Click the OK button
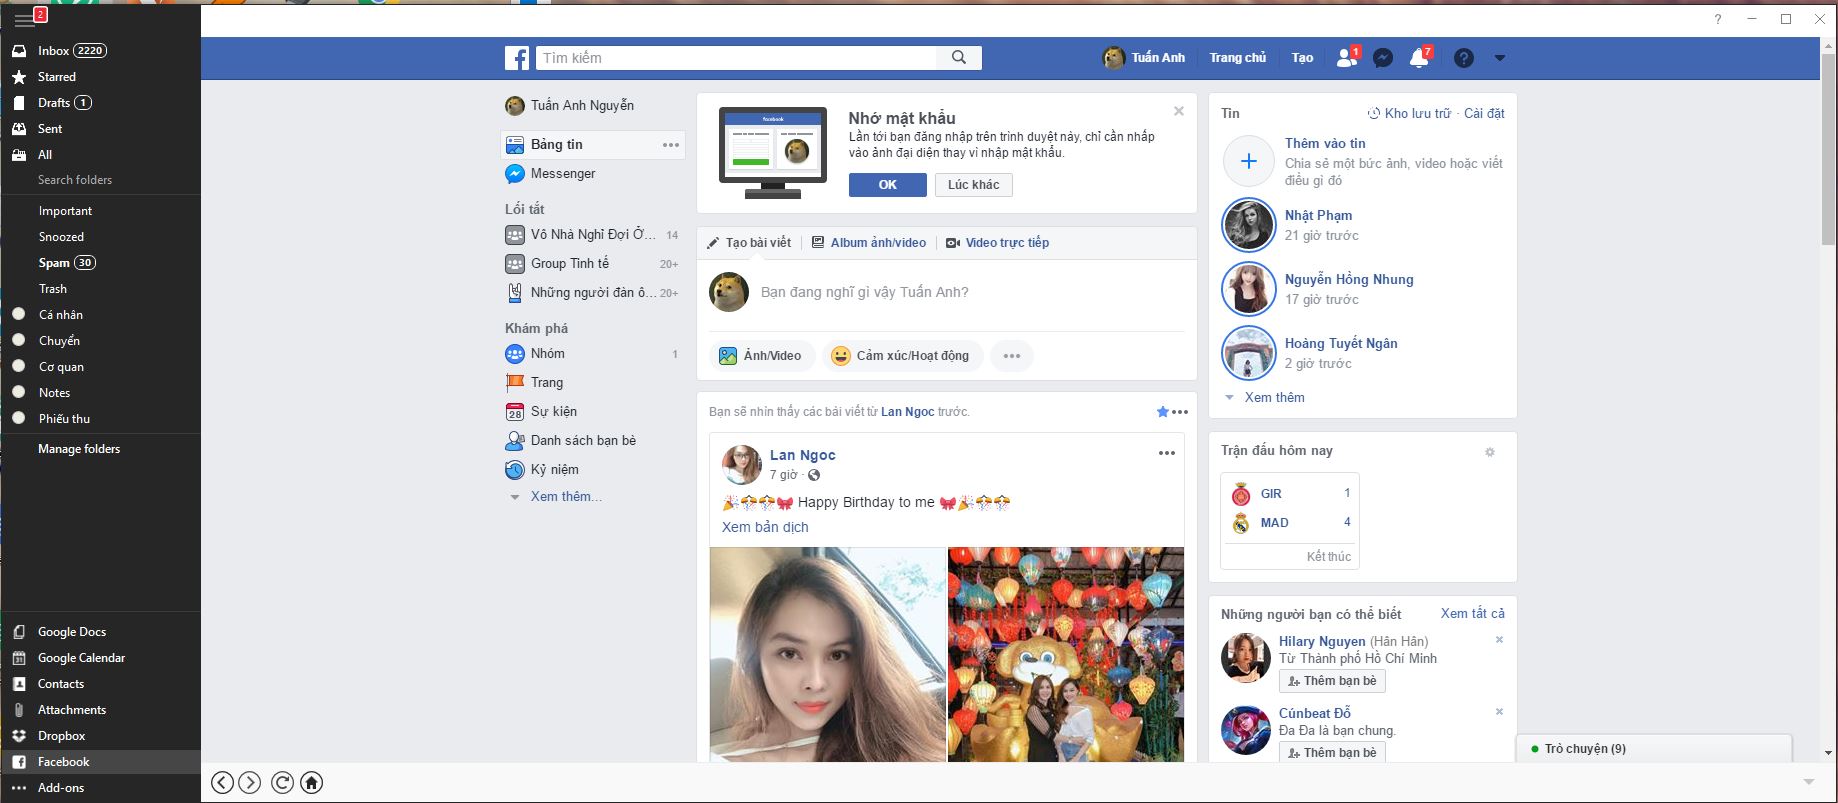Image resolution: width=1838 pixels, height=803 pixels. tap(888, 185)
